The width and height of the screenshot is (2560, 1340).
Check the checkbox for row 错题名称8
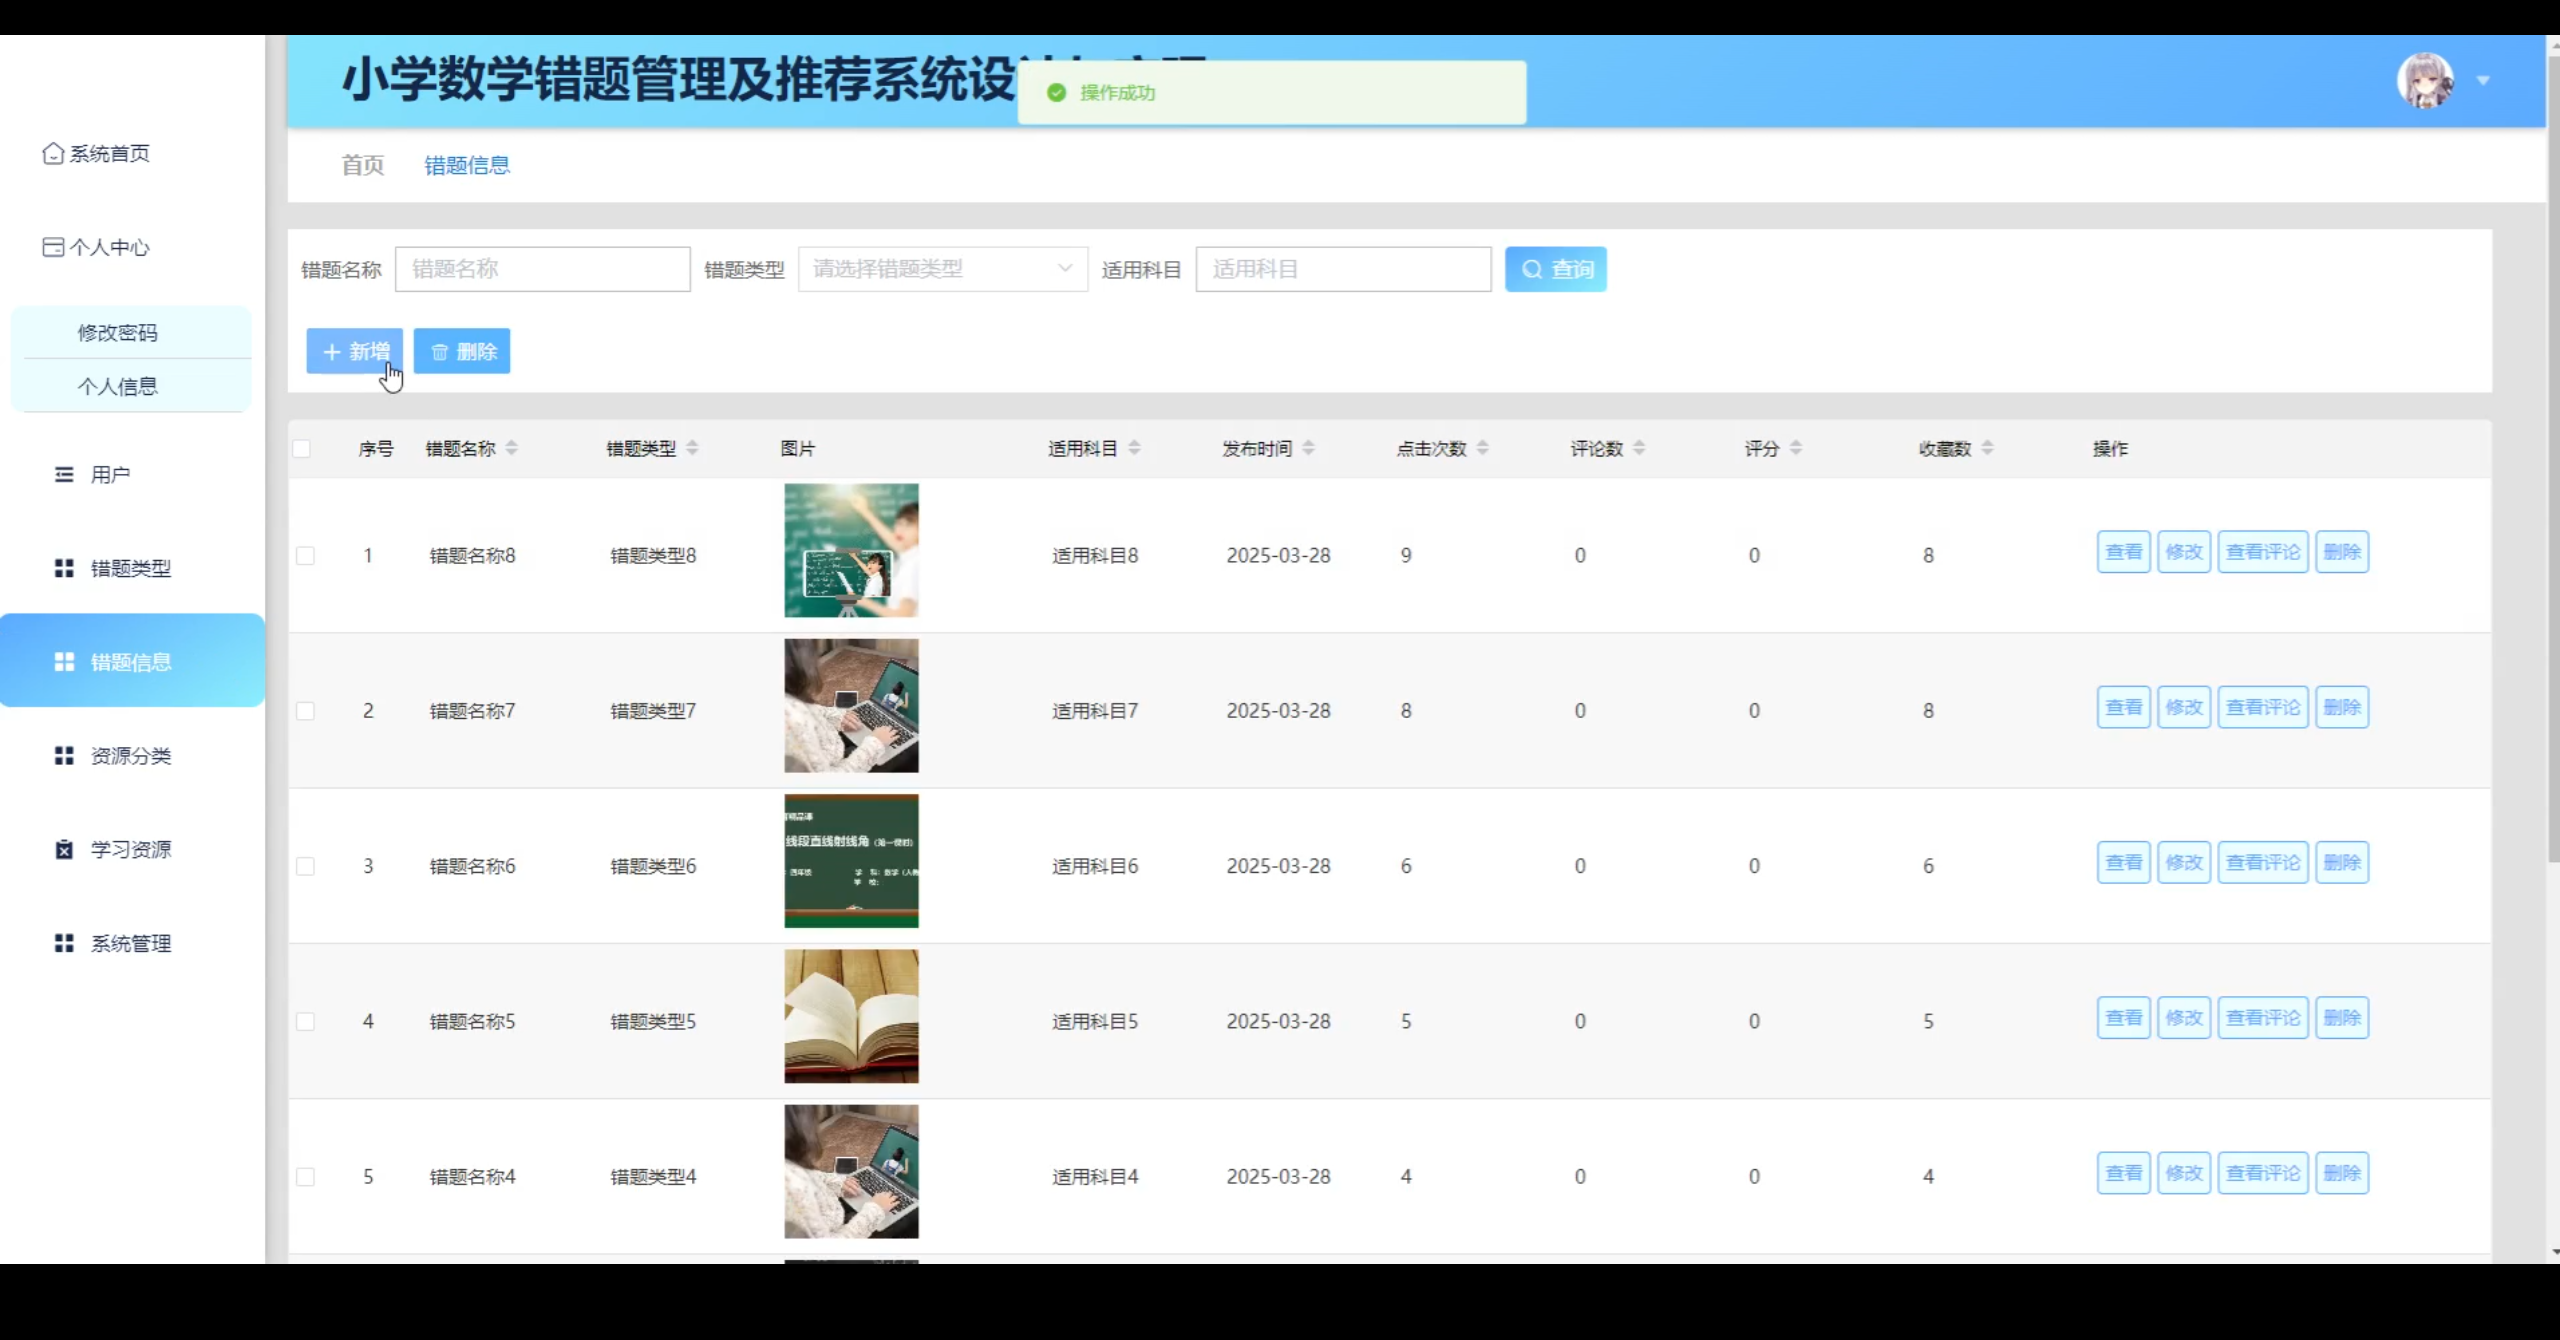pos(306,555)
